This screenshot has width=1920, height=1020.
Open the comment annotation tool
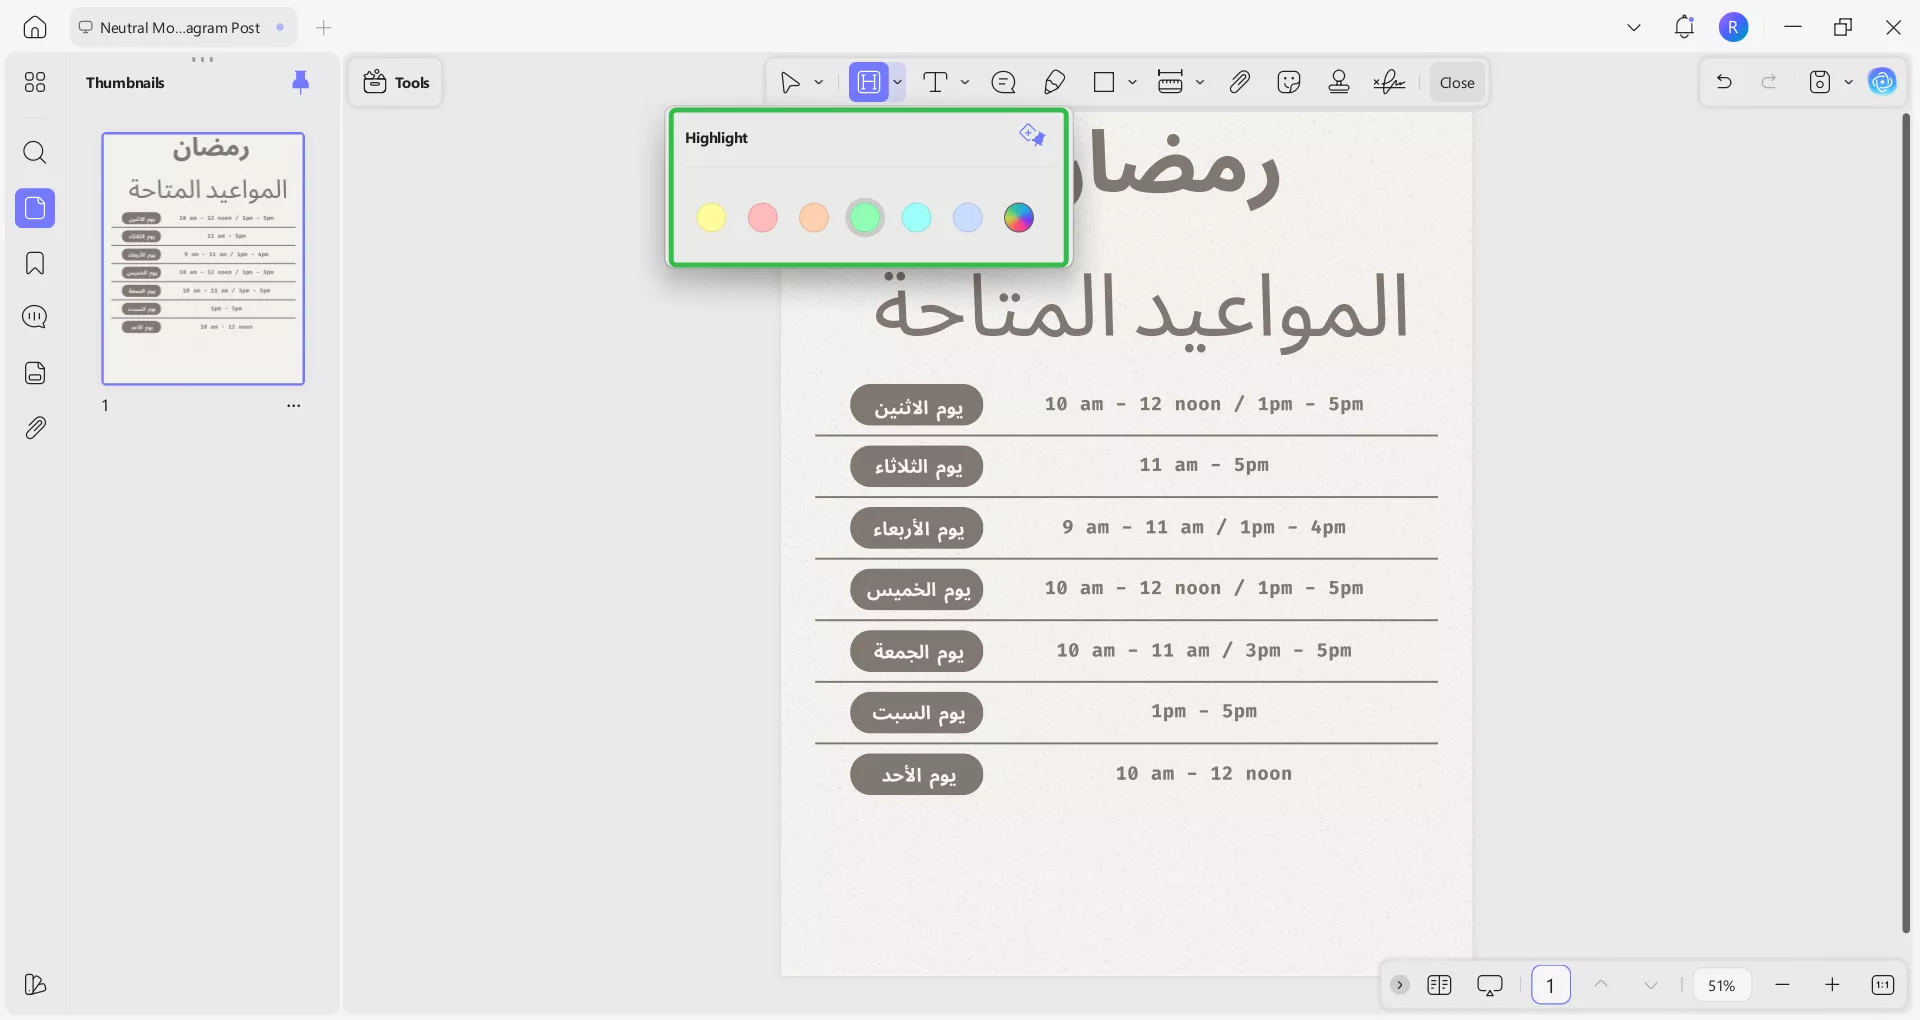tap(1004, 82)
